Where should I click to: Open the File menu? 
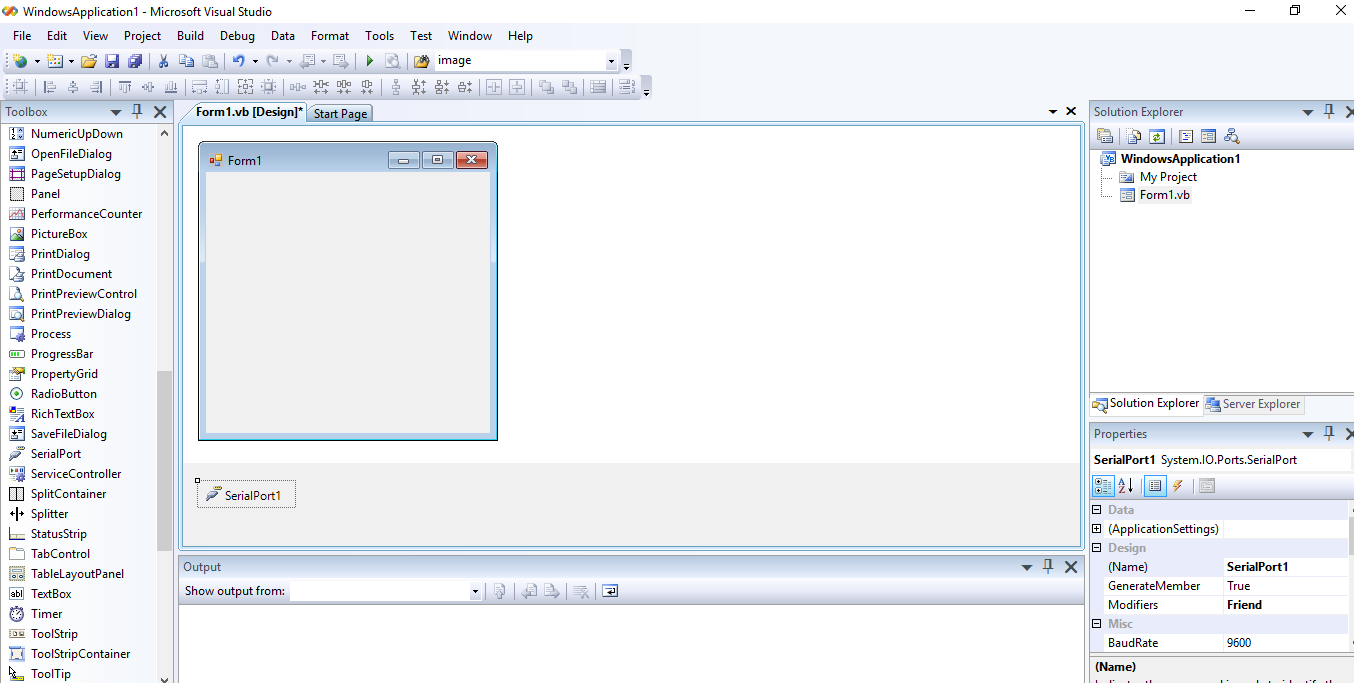click(x=22, y=36)
